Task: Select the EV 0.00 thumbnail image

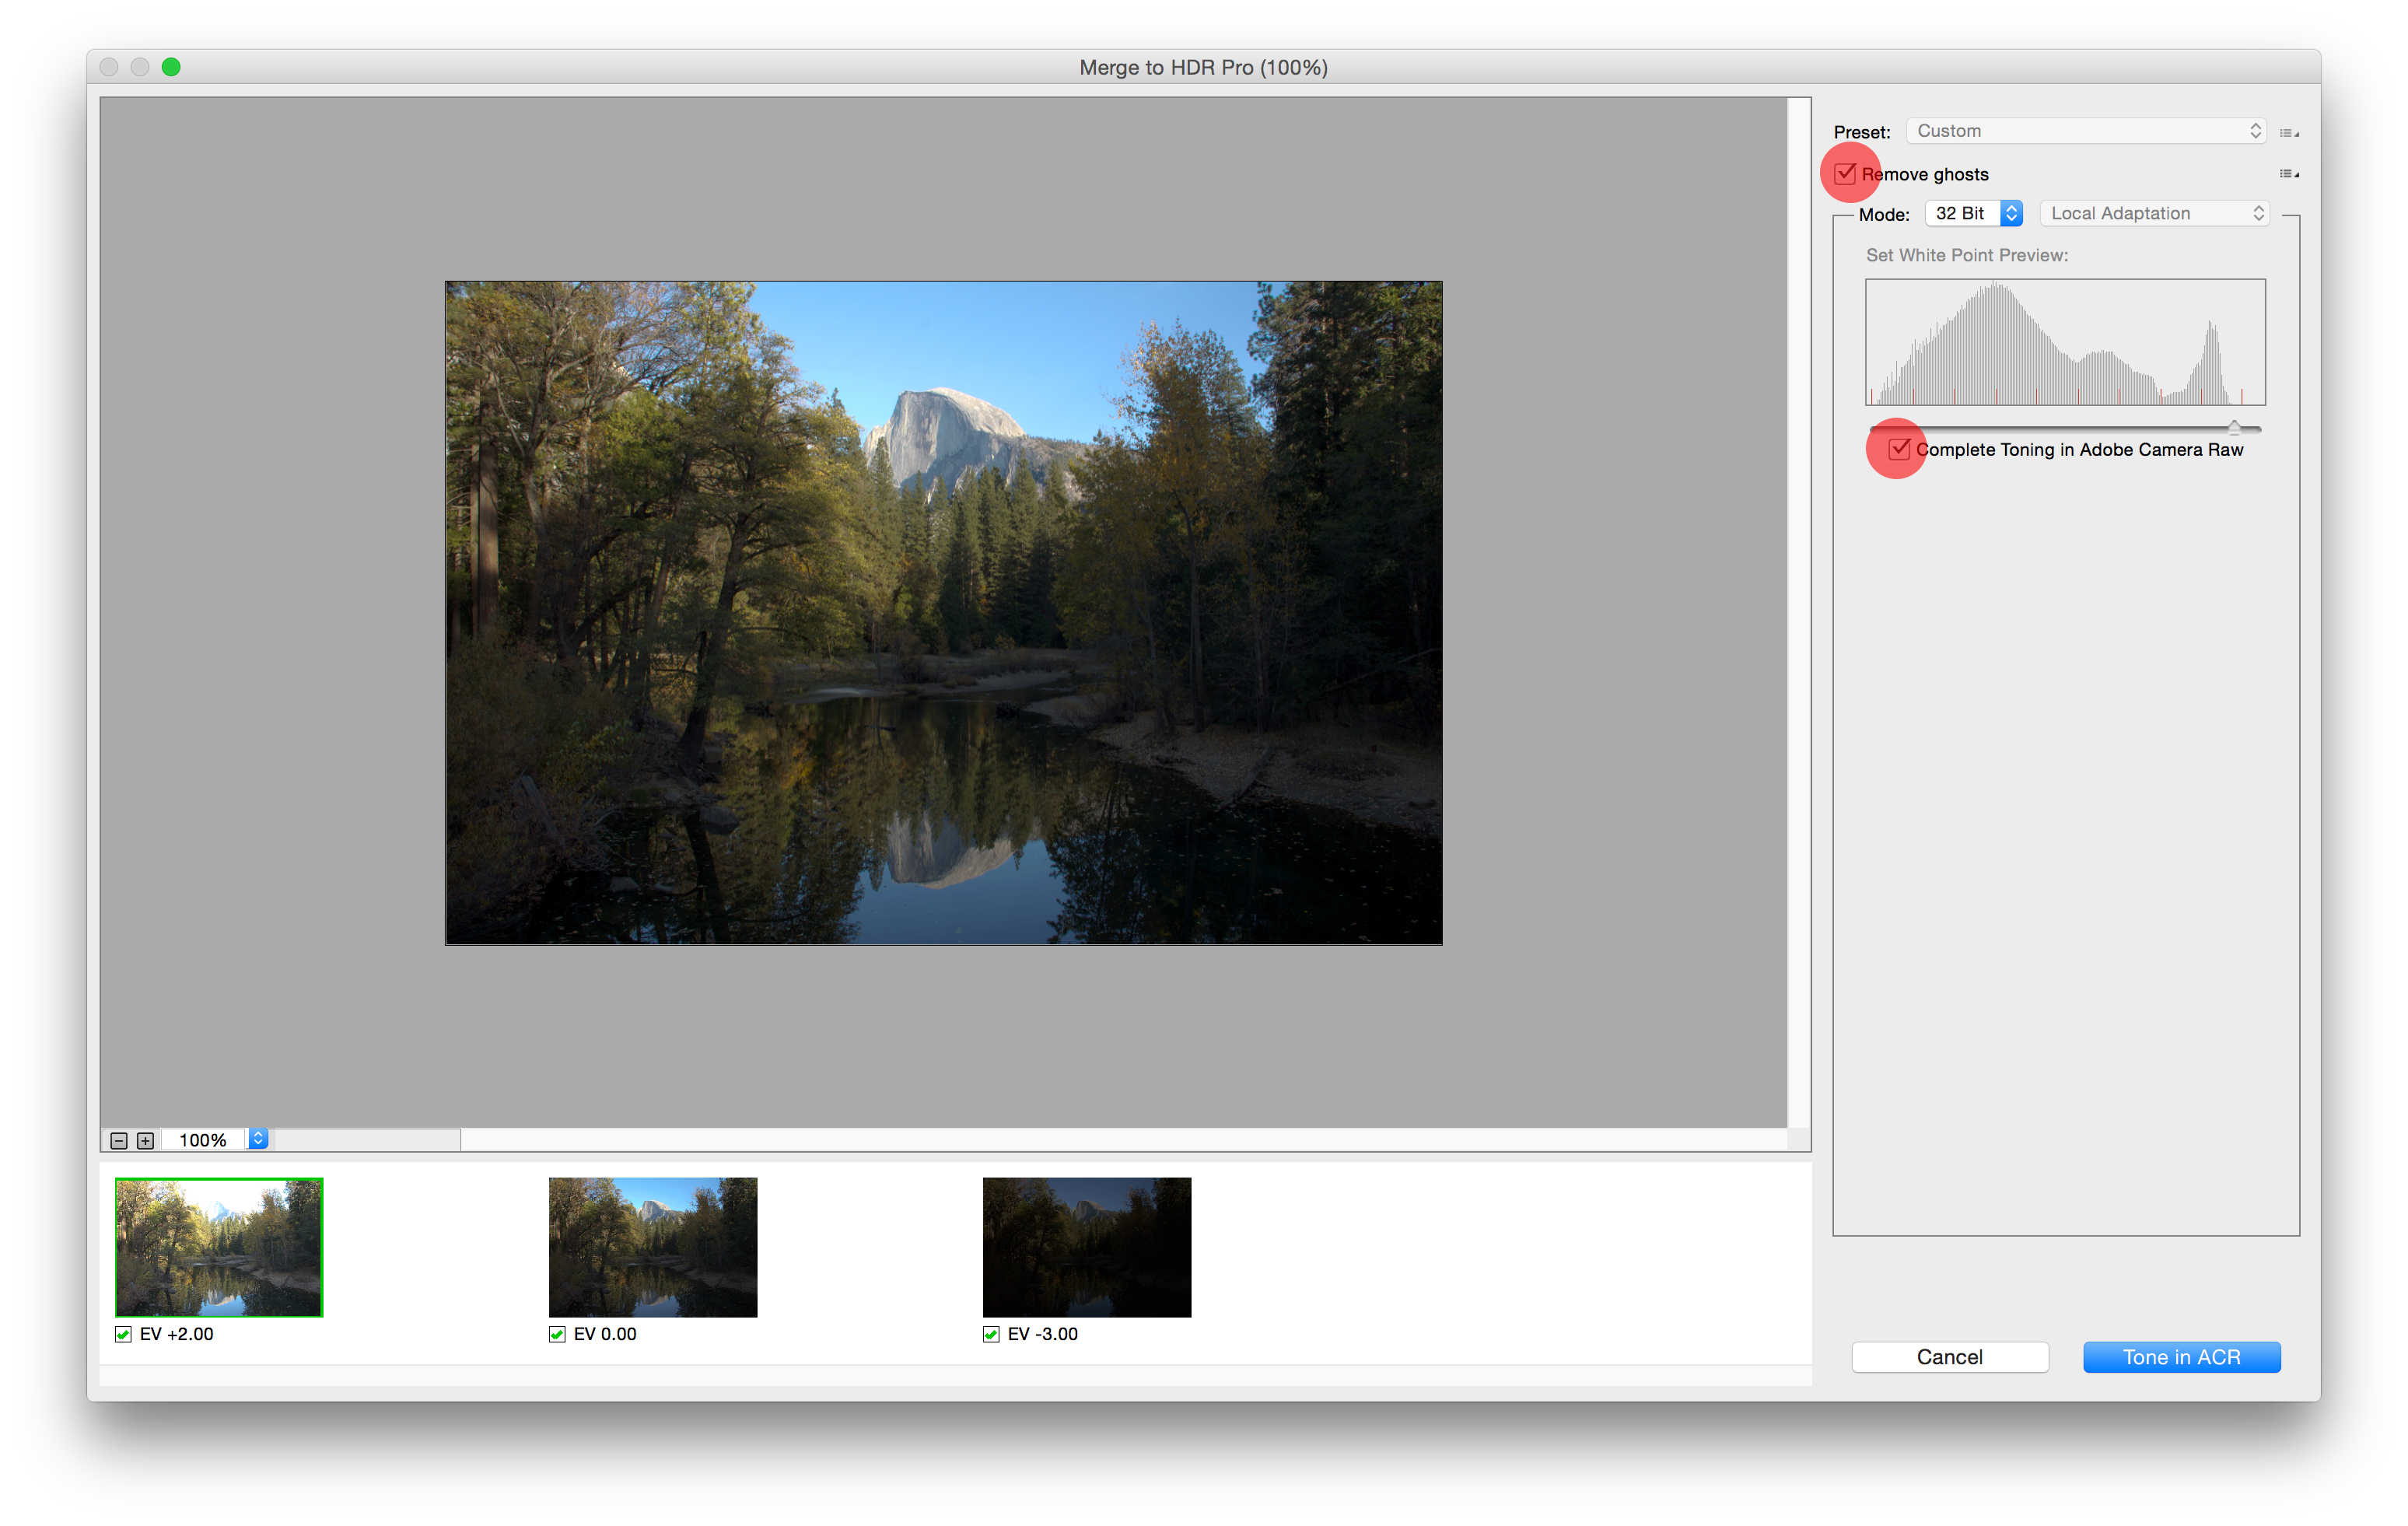Action: (653, 1247)
